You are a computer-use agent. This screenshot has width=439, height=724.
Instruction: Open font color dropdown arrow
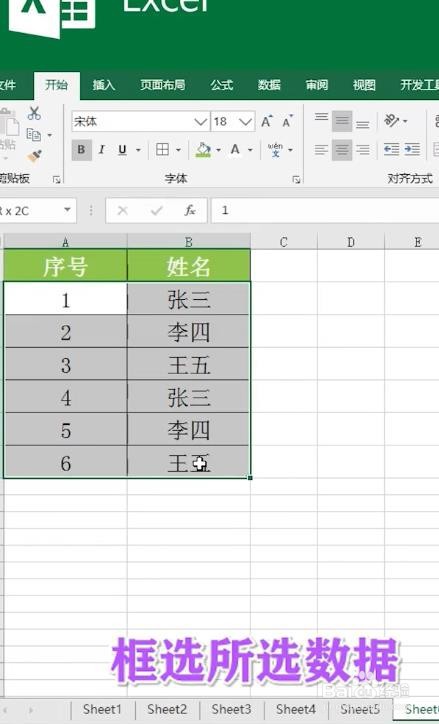pos(250,150)
